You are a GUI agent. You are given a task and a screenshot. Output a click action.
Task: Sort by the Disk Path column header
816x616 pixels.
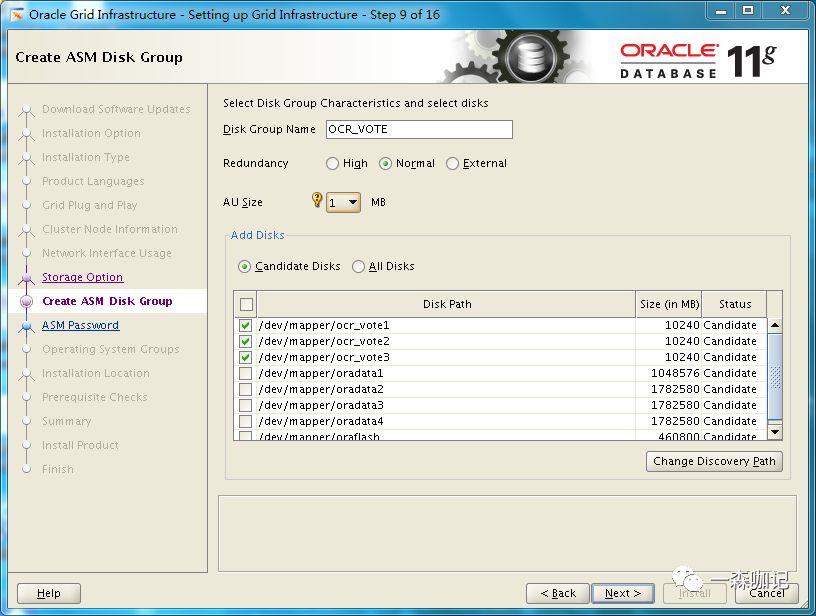point(447,305)
